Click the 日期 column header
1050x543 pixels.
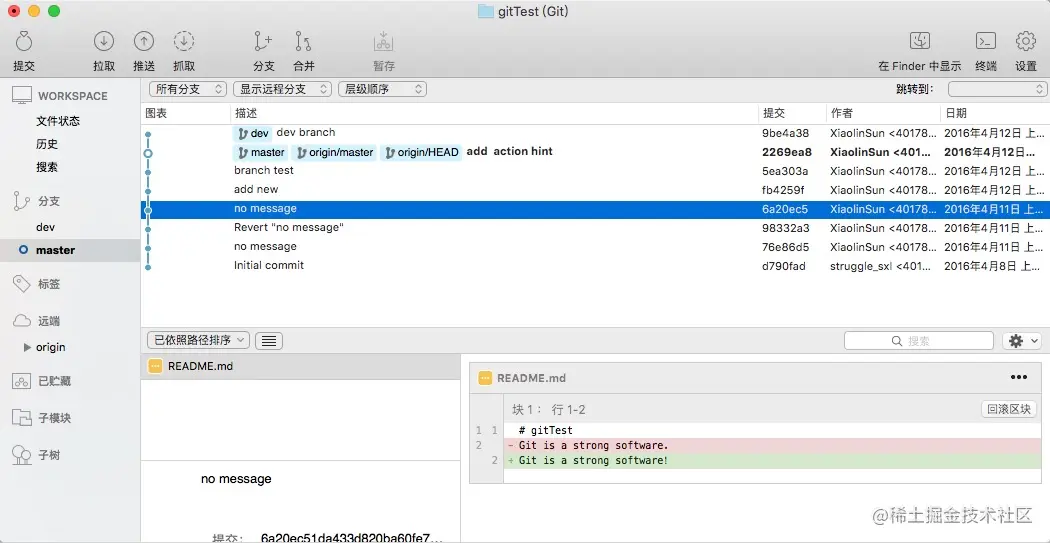(994, 114)
